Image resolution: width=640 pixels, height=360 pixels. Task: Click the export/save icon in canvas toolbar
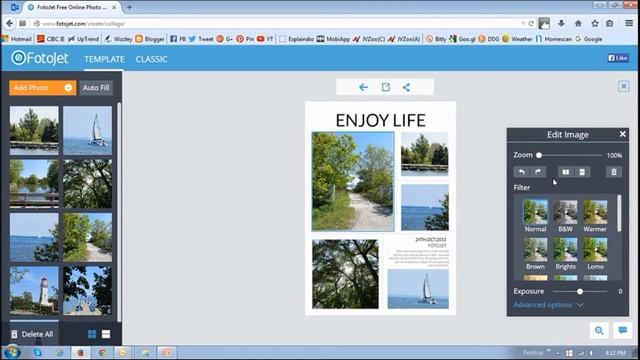tap(386, 87)
